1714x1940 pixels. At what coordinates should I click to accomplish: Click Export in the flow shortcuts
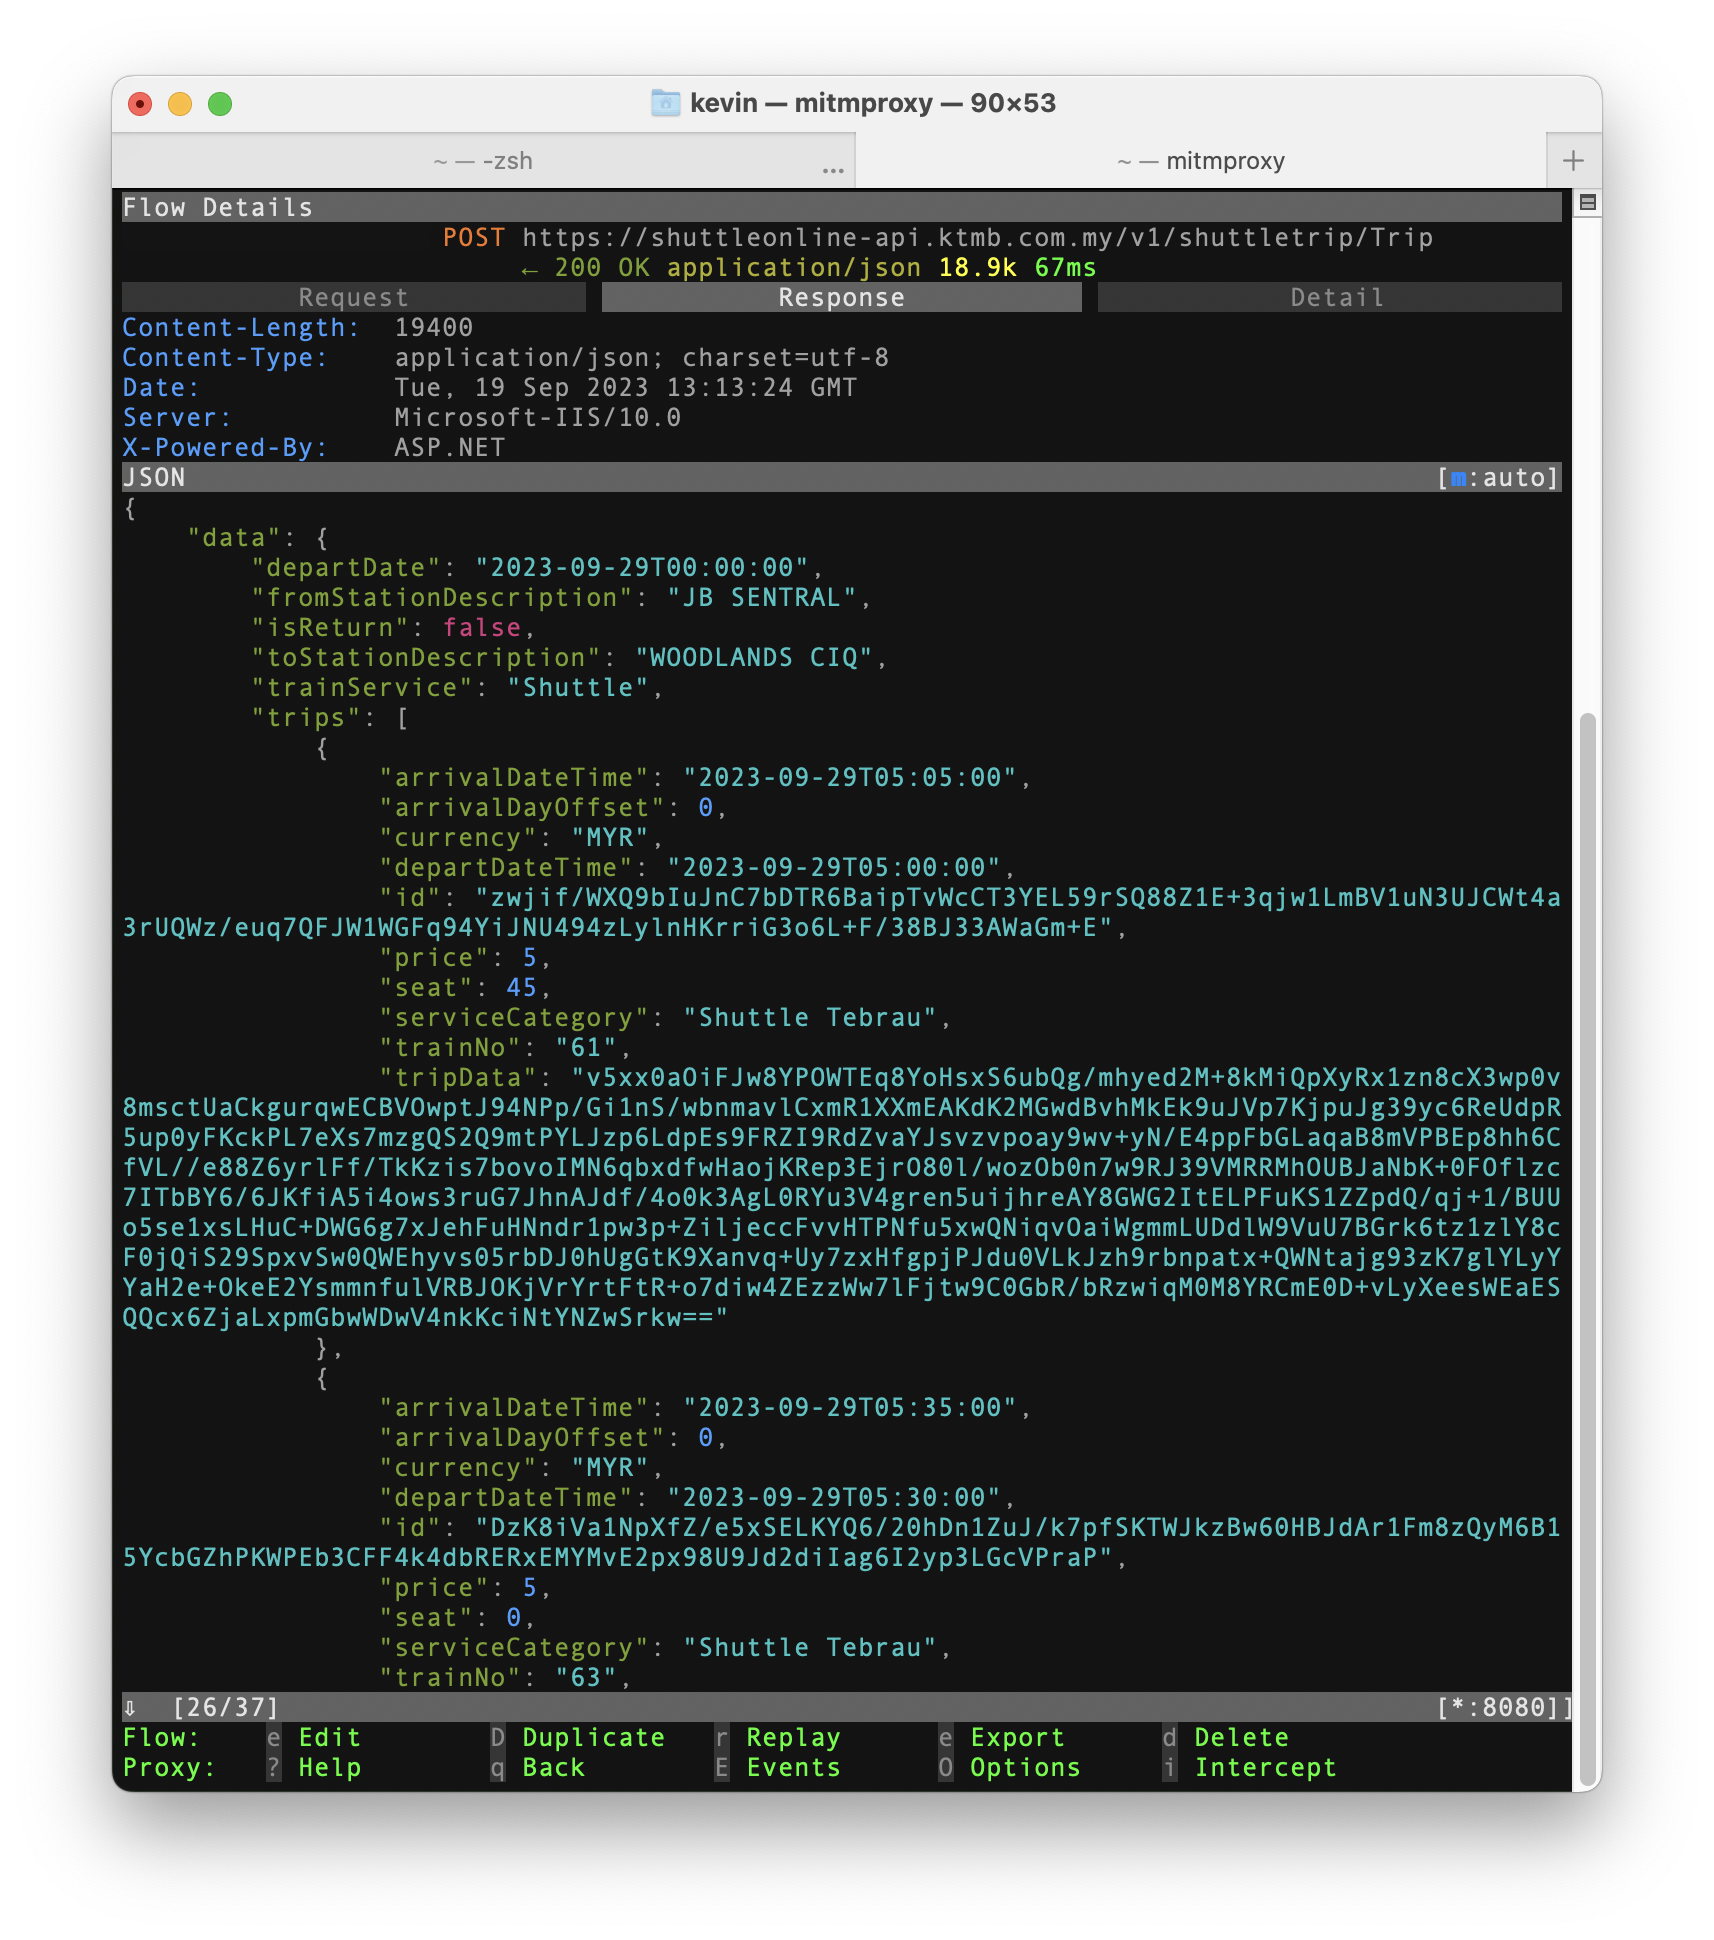tap(1017, 1737)
